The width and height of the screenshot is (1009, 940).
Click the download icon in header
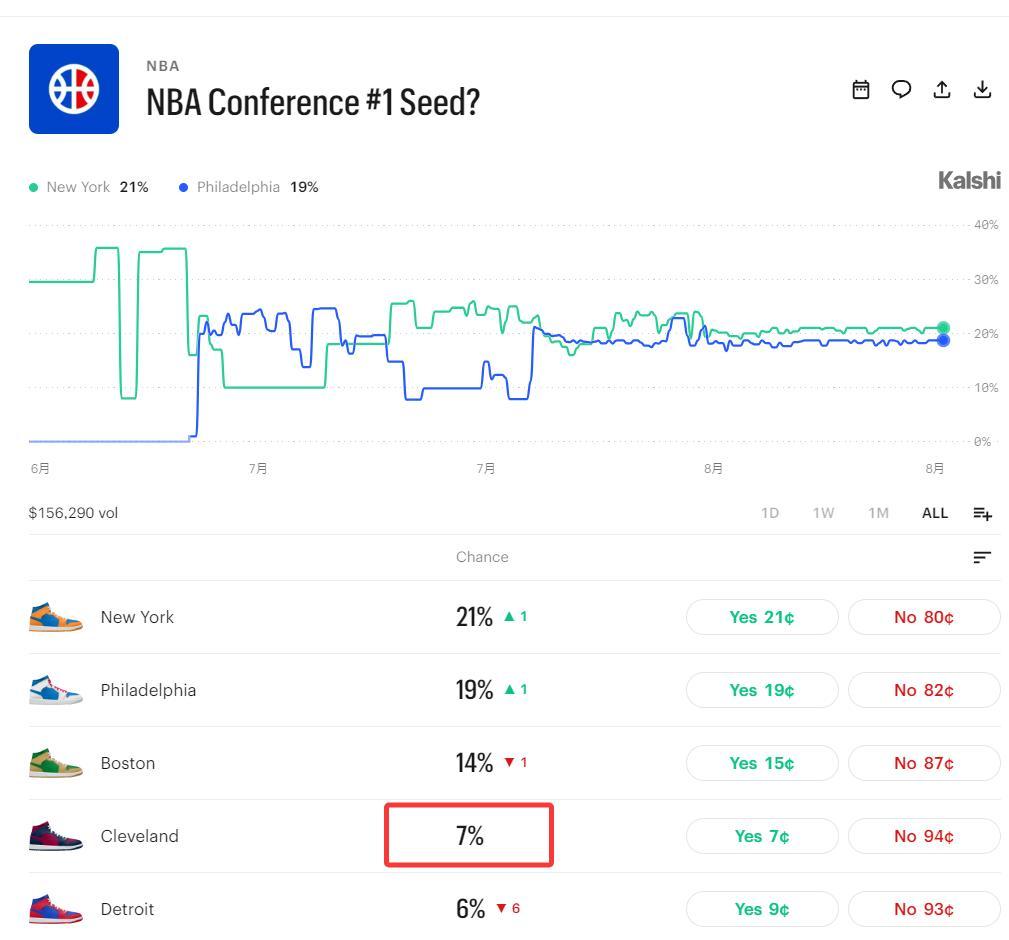pyautogui.click(x=982, y=89)
